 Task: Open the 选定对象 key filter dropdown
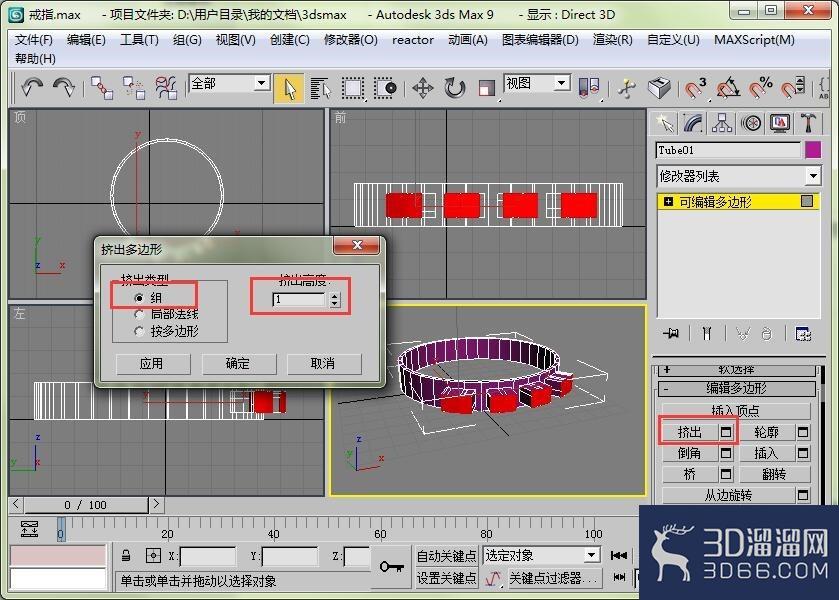click(591, 556)
